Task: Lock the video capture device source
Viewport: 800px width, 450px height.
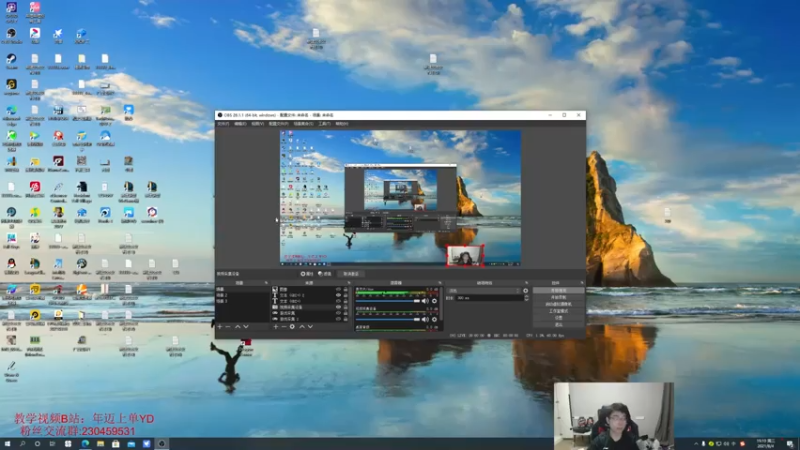Action: click(345, 307)
